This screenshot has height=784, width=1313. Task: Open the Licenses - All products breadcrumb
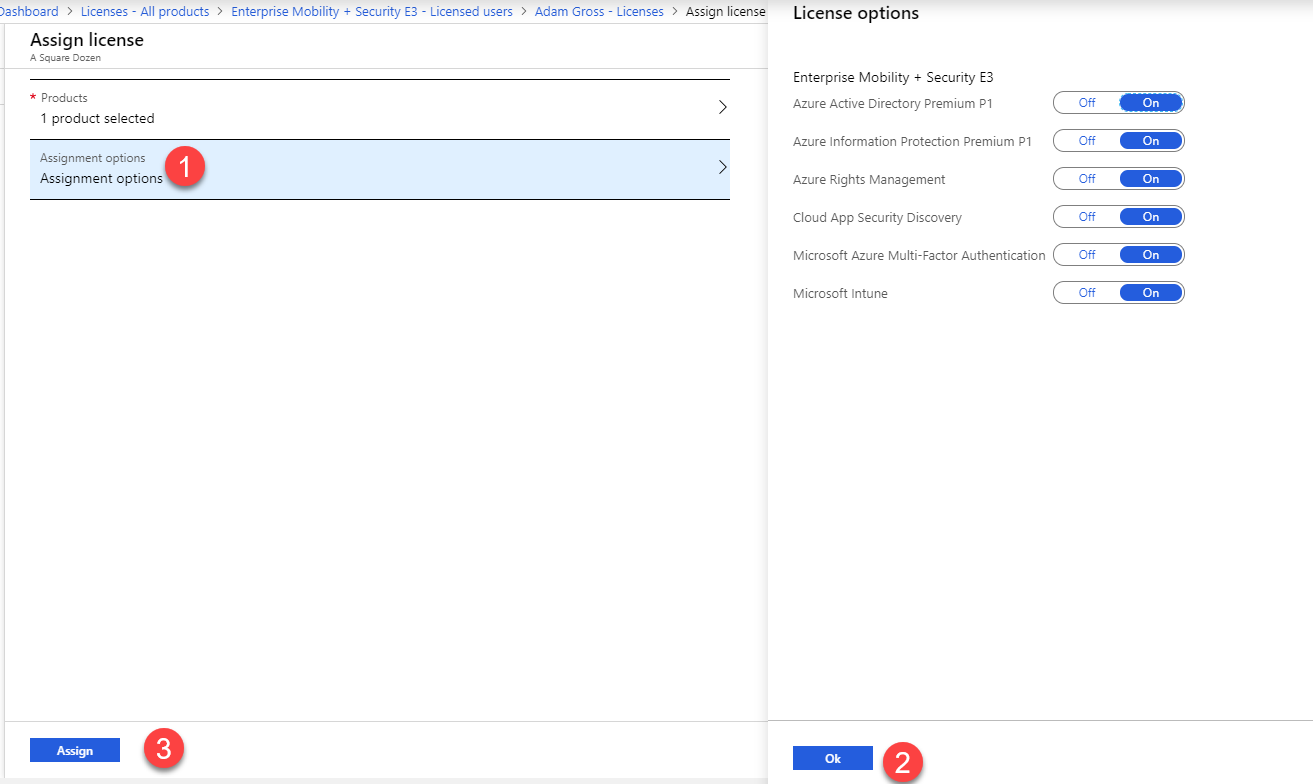tap(145, 12)
